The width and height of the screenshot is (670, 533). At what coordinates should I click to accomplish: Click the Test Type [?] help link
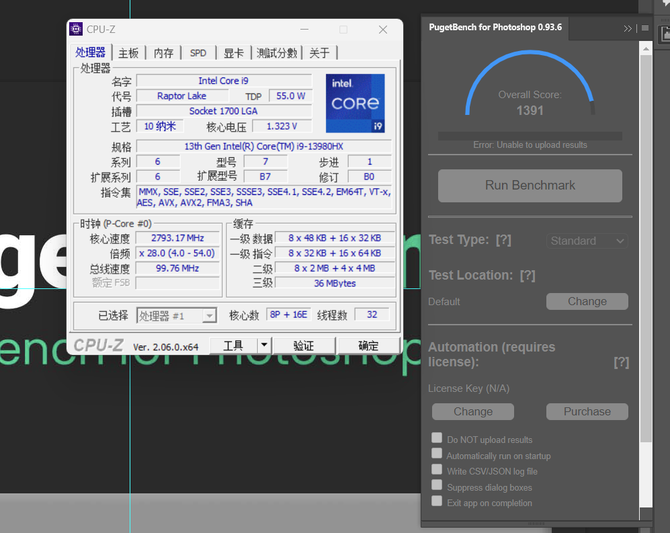(503, 240)
